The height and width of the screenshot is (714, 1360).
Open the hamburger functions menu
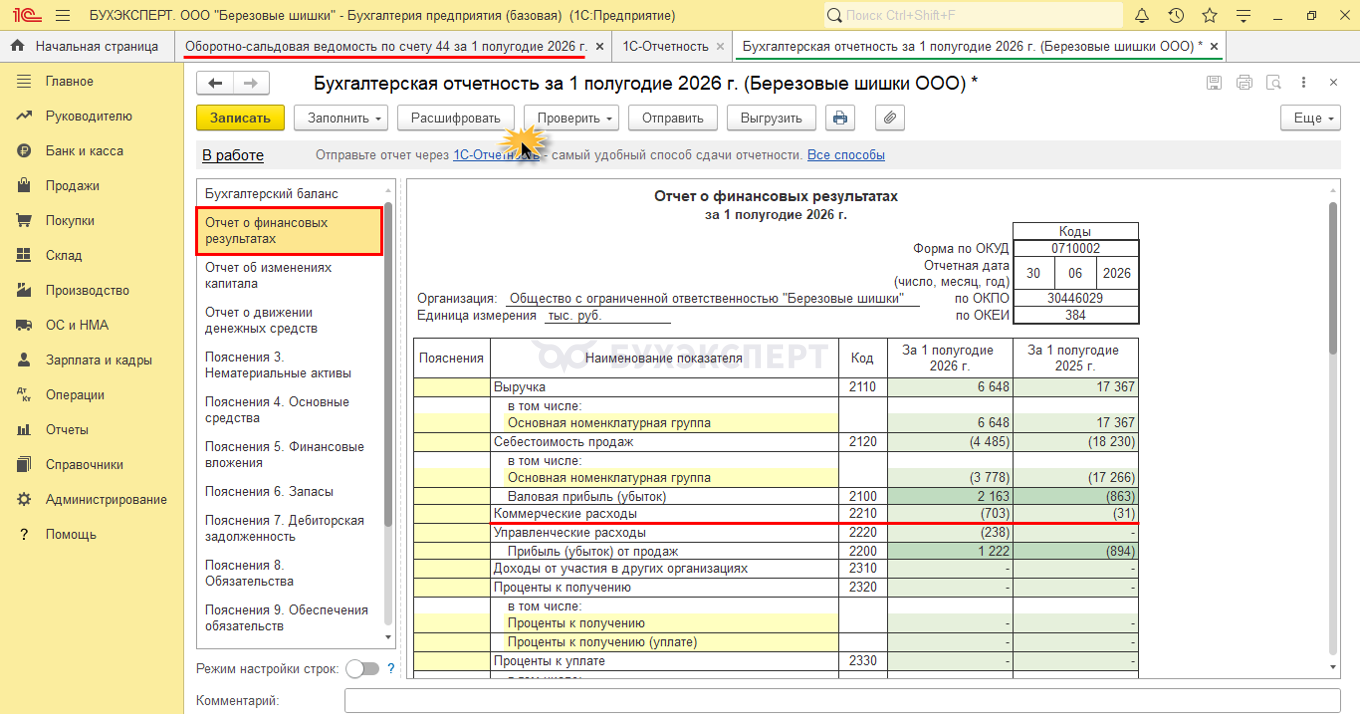pos(62,15)
